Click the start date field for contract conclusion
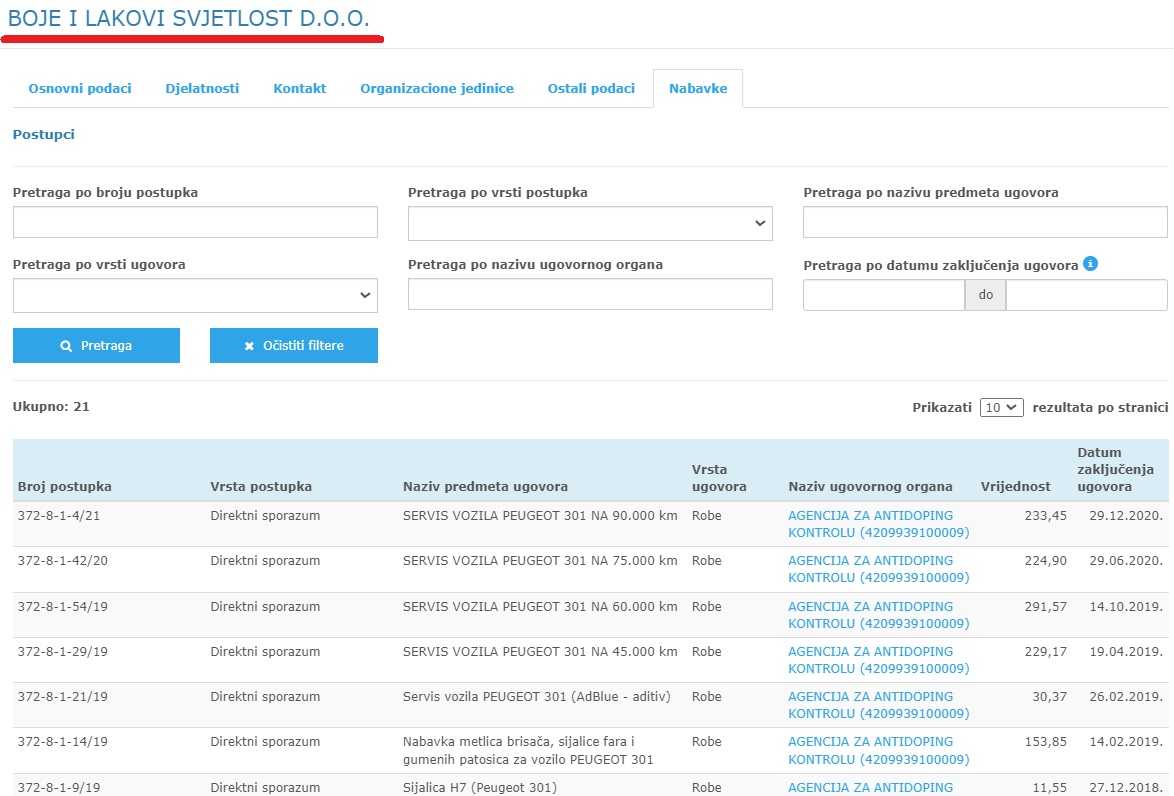Screen dimensions: 1174x796 tap(883, 295)
